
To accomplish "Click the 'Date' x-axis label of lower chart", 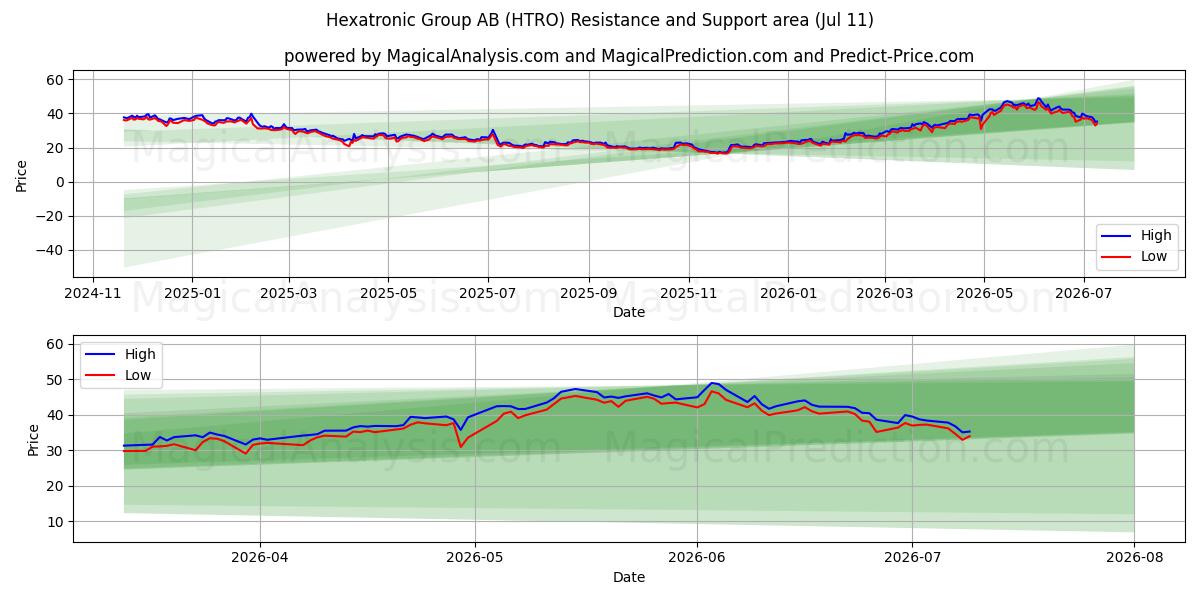I will pyautogui.click(x=629, y=577).
